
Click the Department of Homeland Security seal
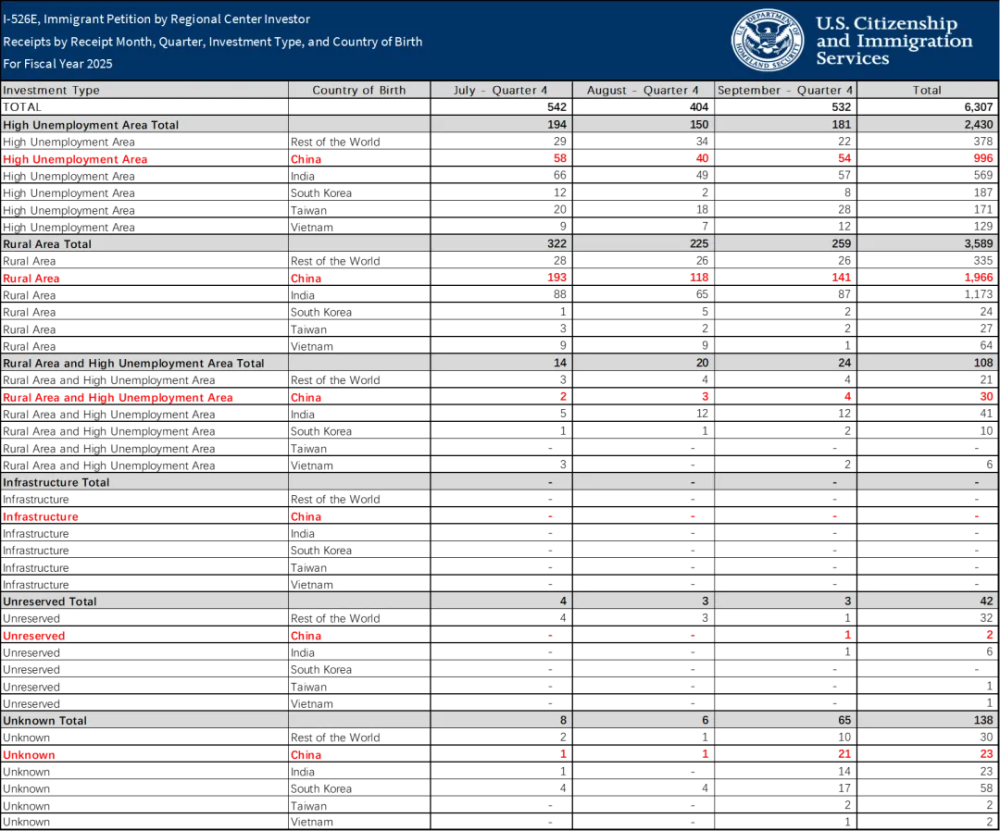point(767,40)
